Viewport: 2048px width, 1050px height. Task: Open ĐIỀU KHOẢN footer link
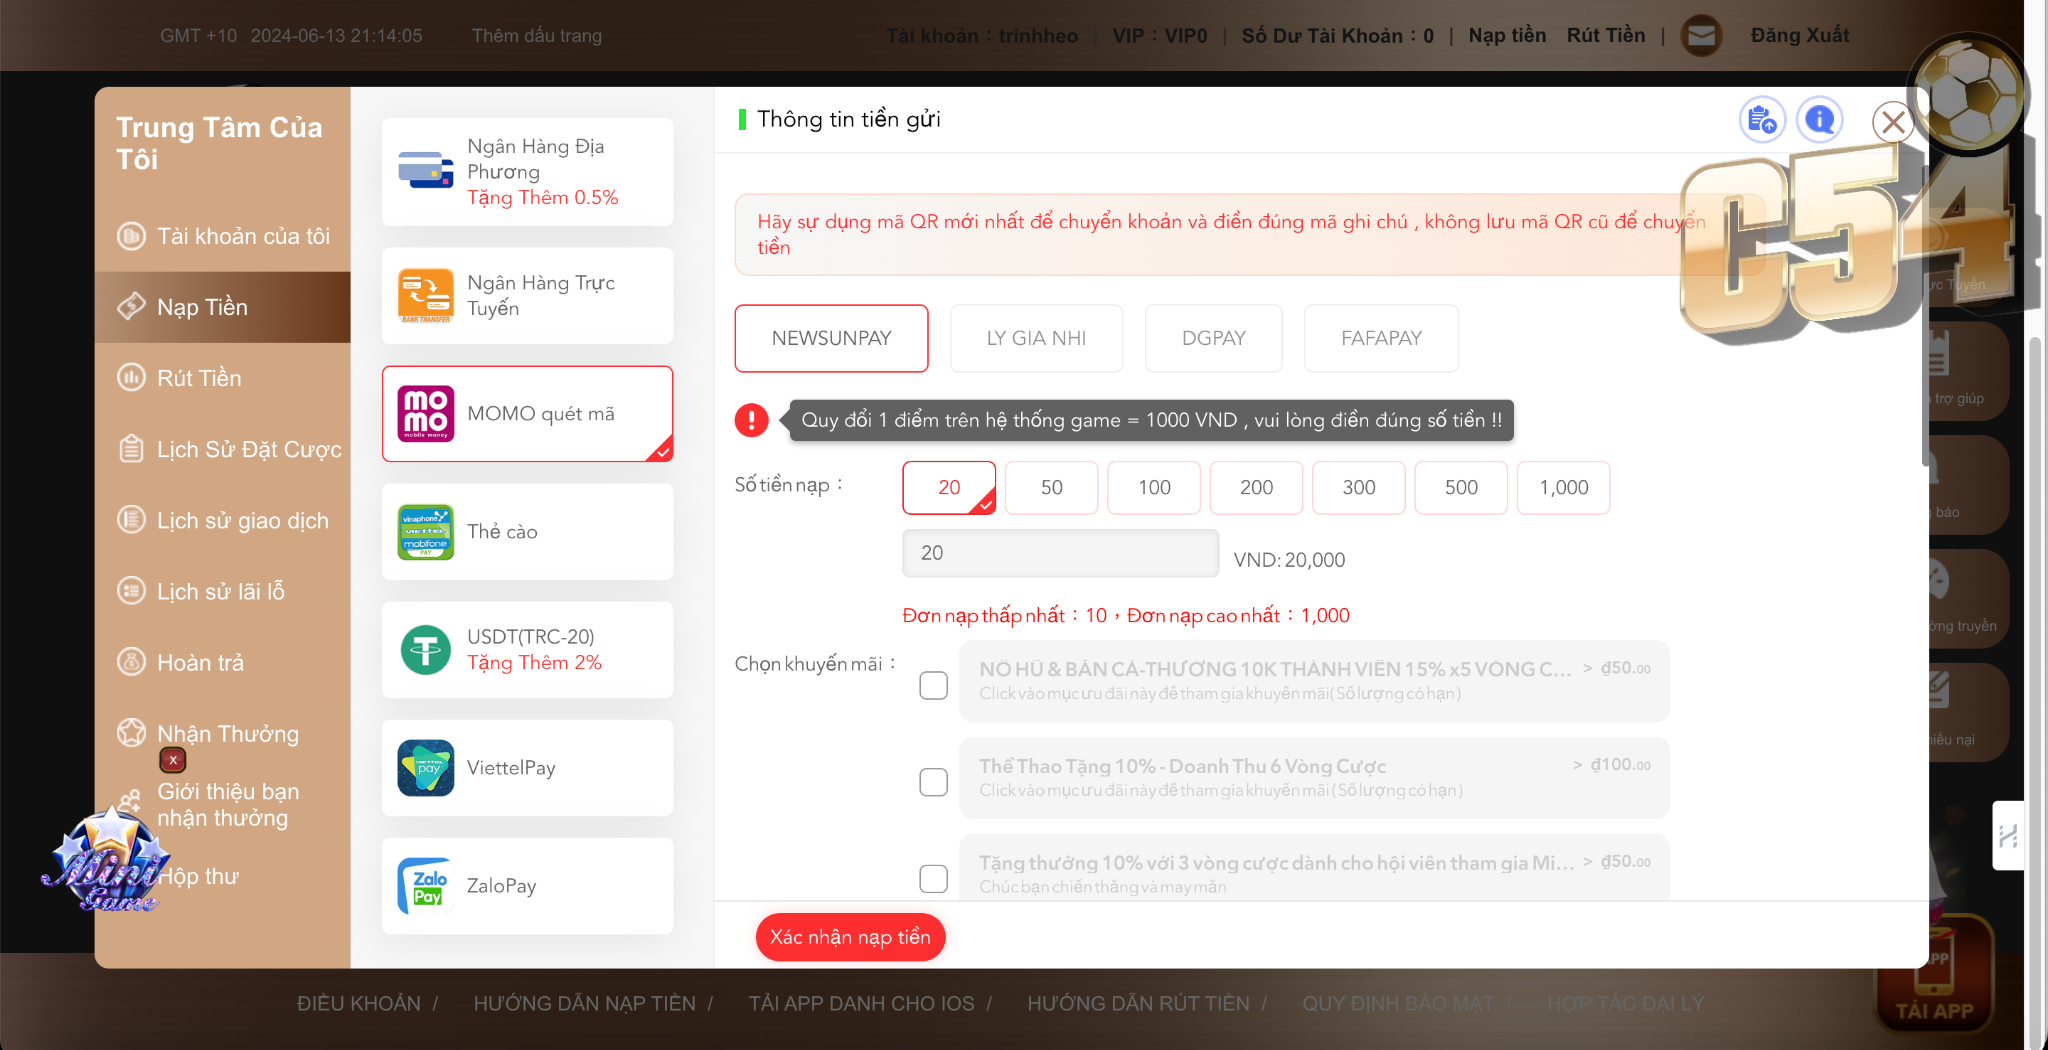tap(359, 1003)
